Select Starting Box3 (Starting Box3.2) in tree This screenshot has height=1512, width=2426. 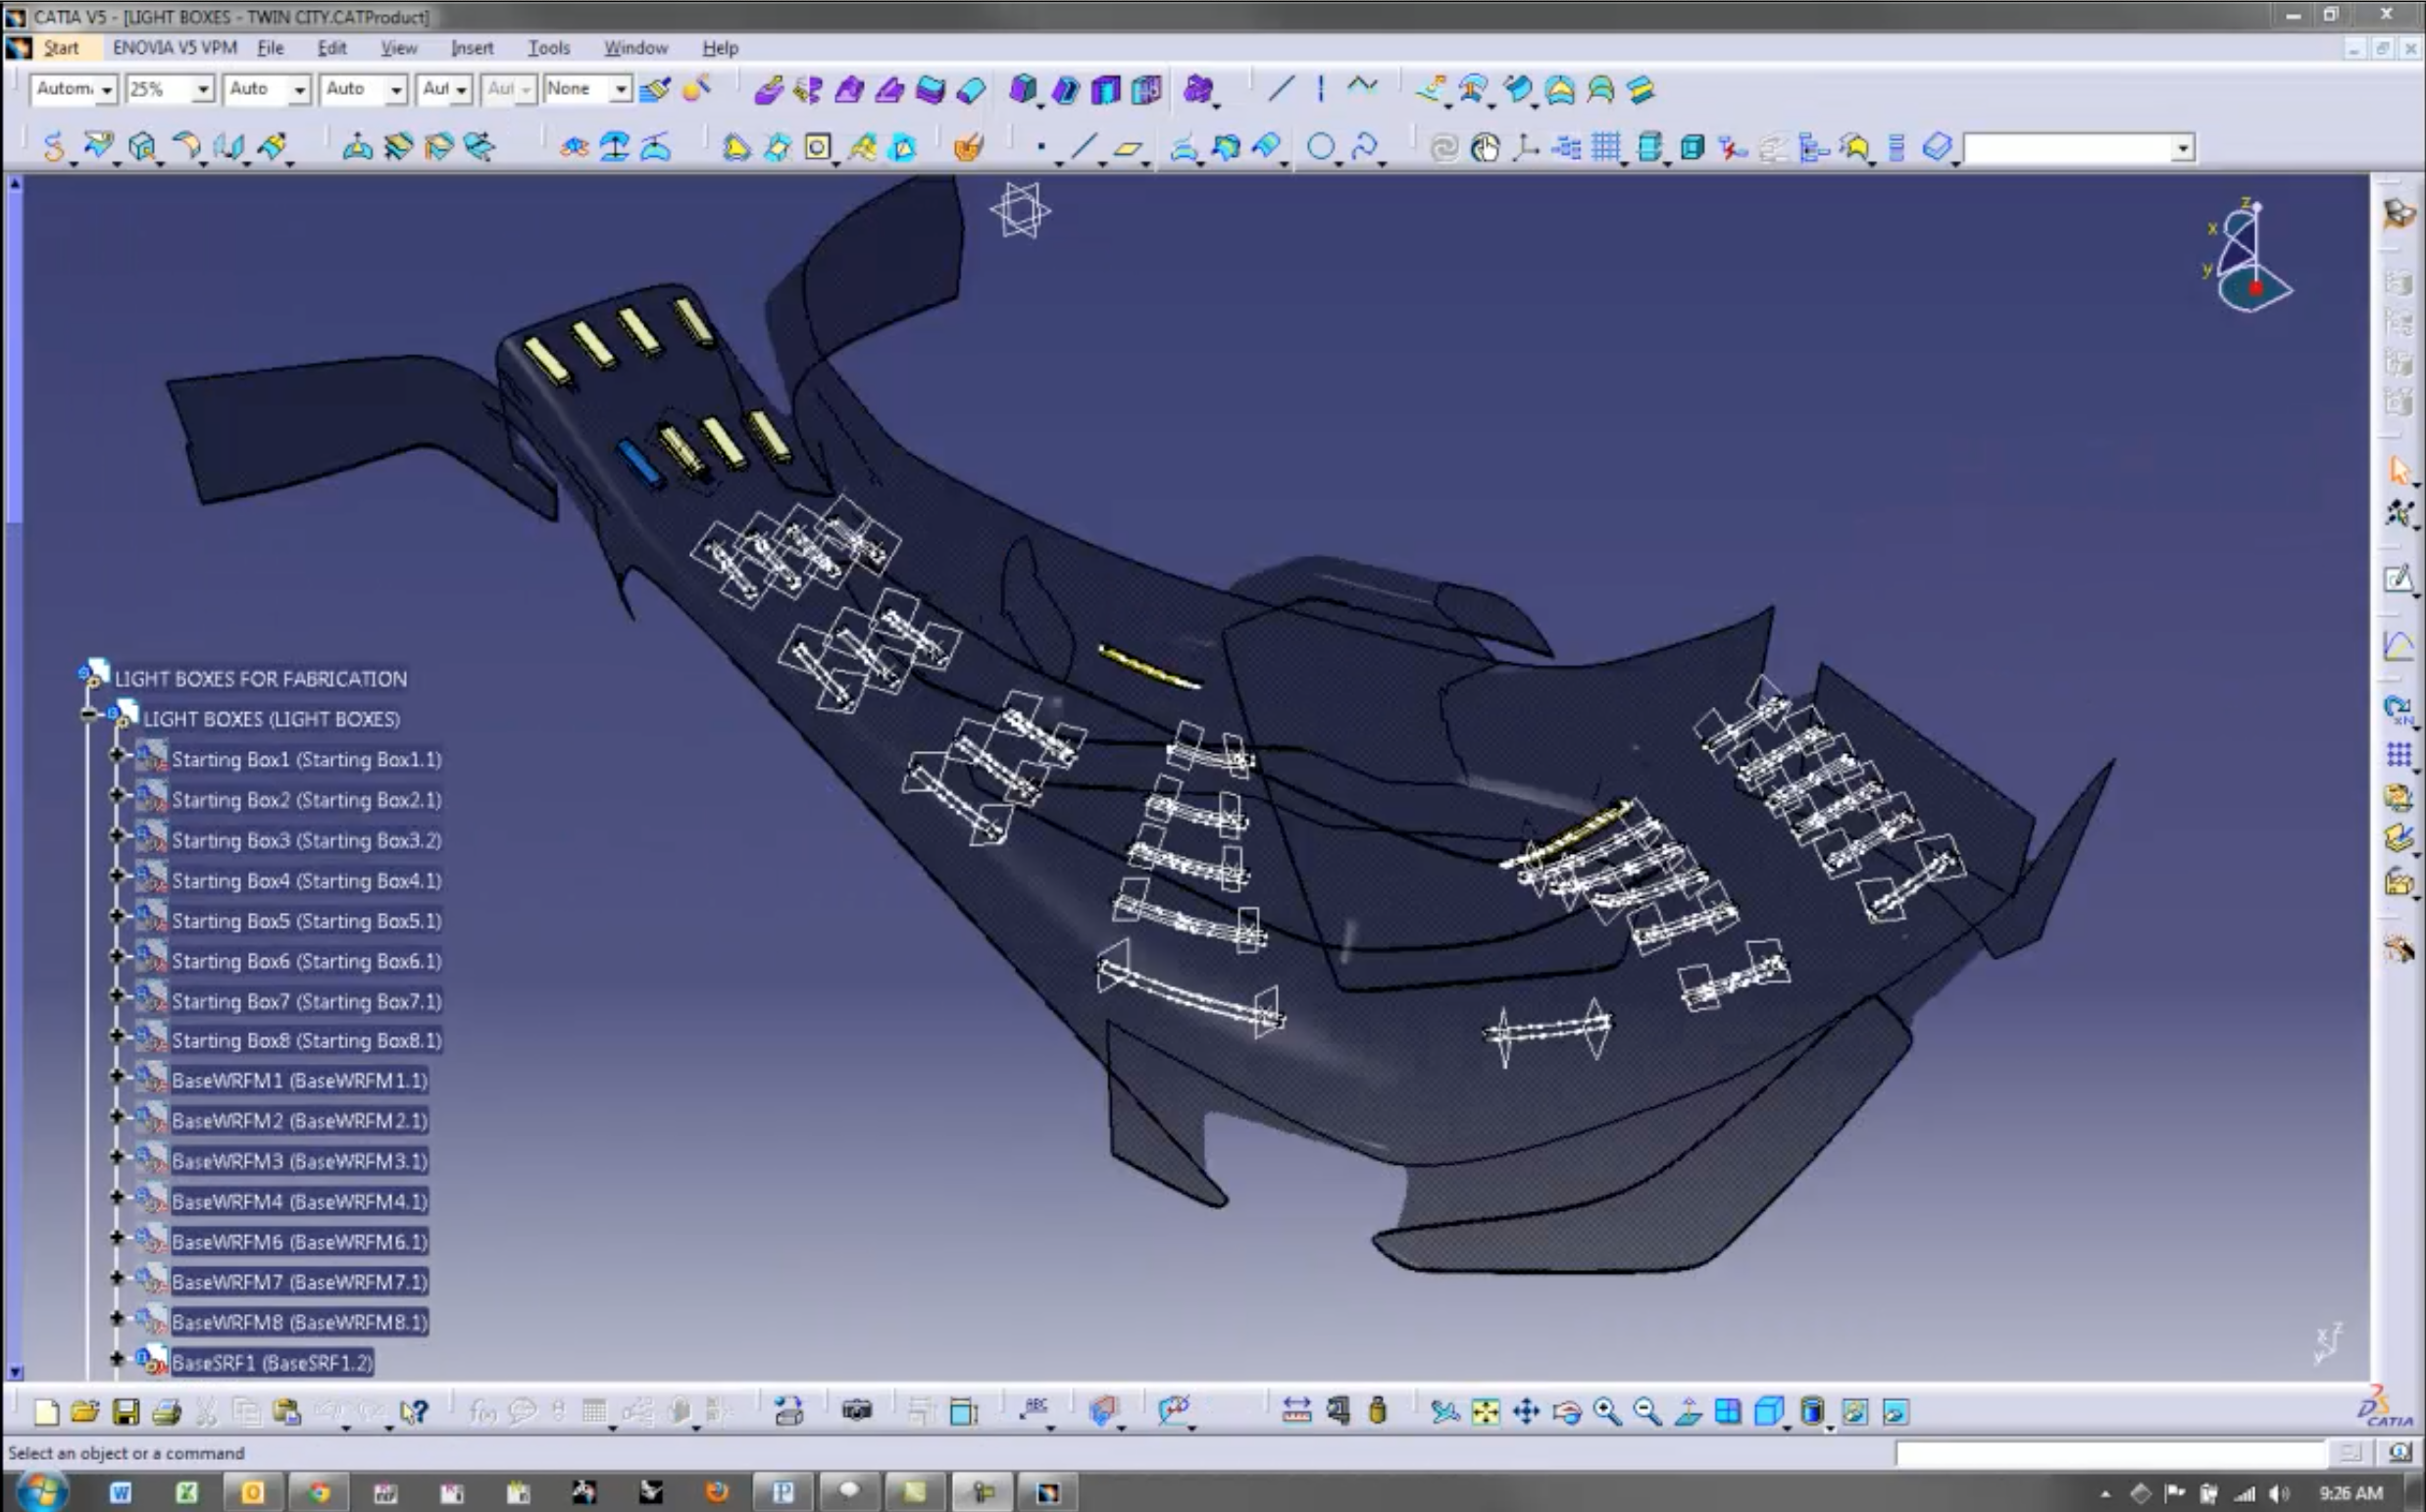(306, 840)
